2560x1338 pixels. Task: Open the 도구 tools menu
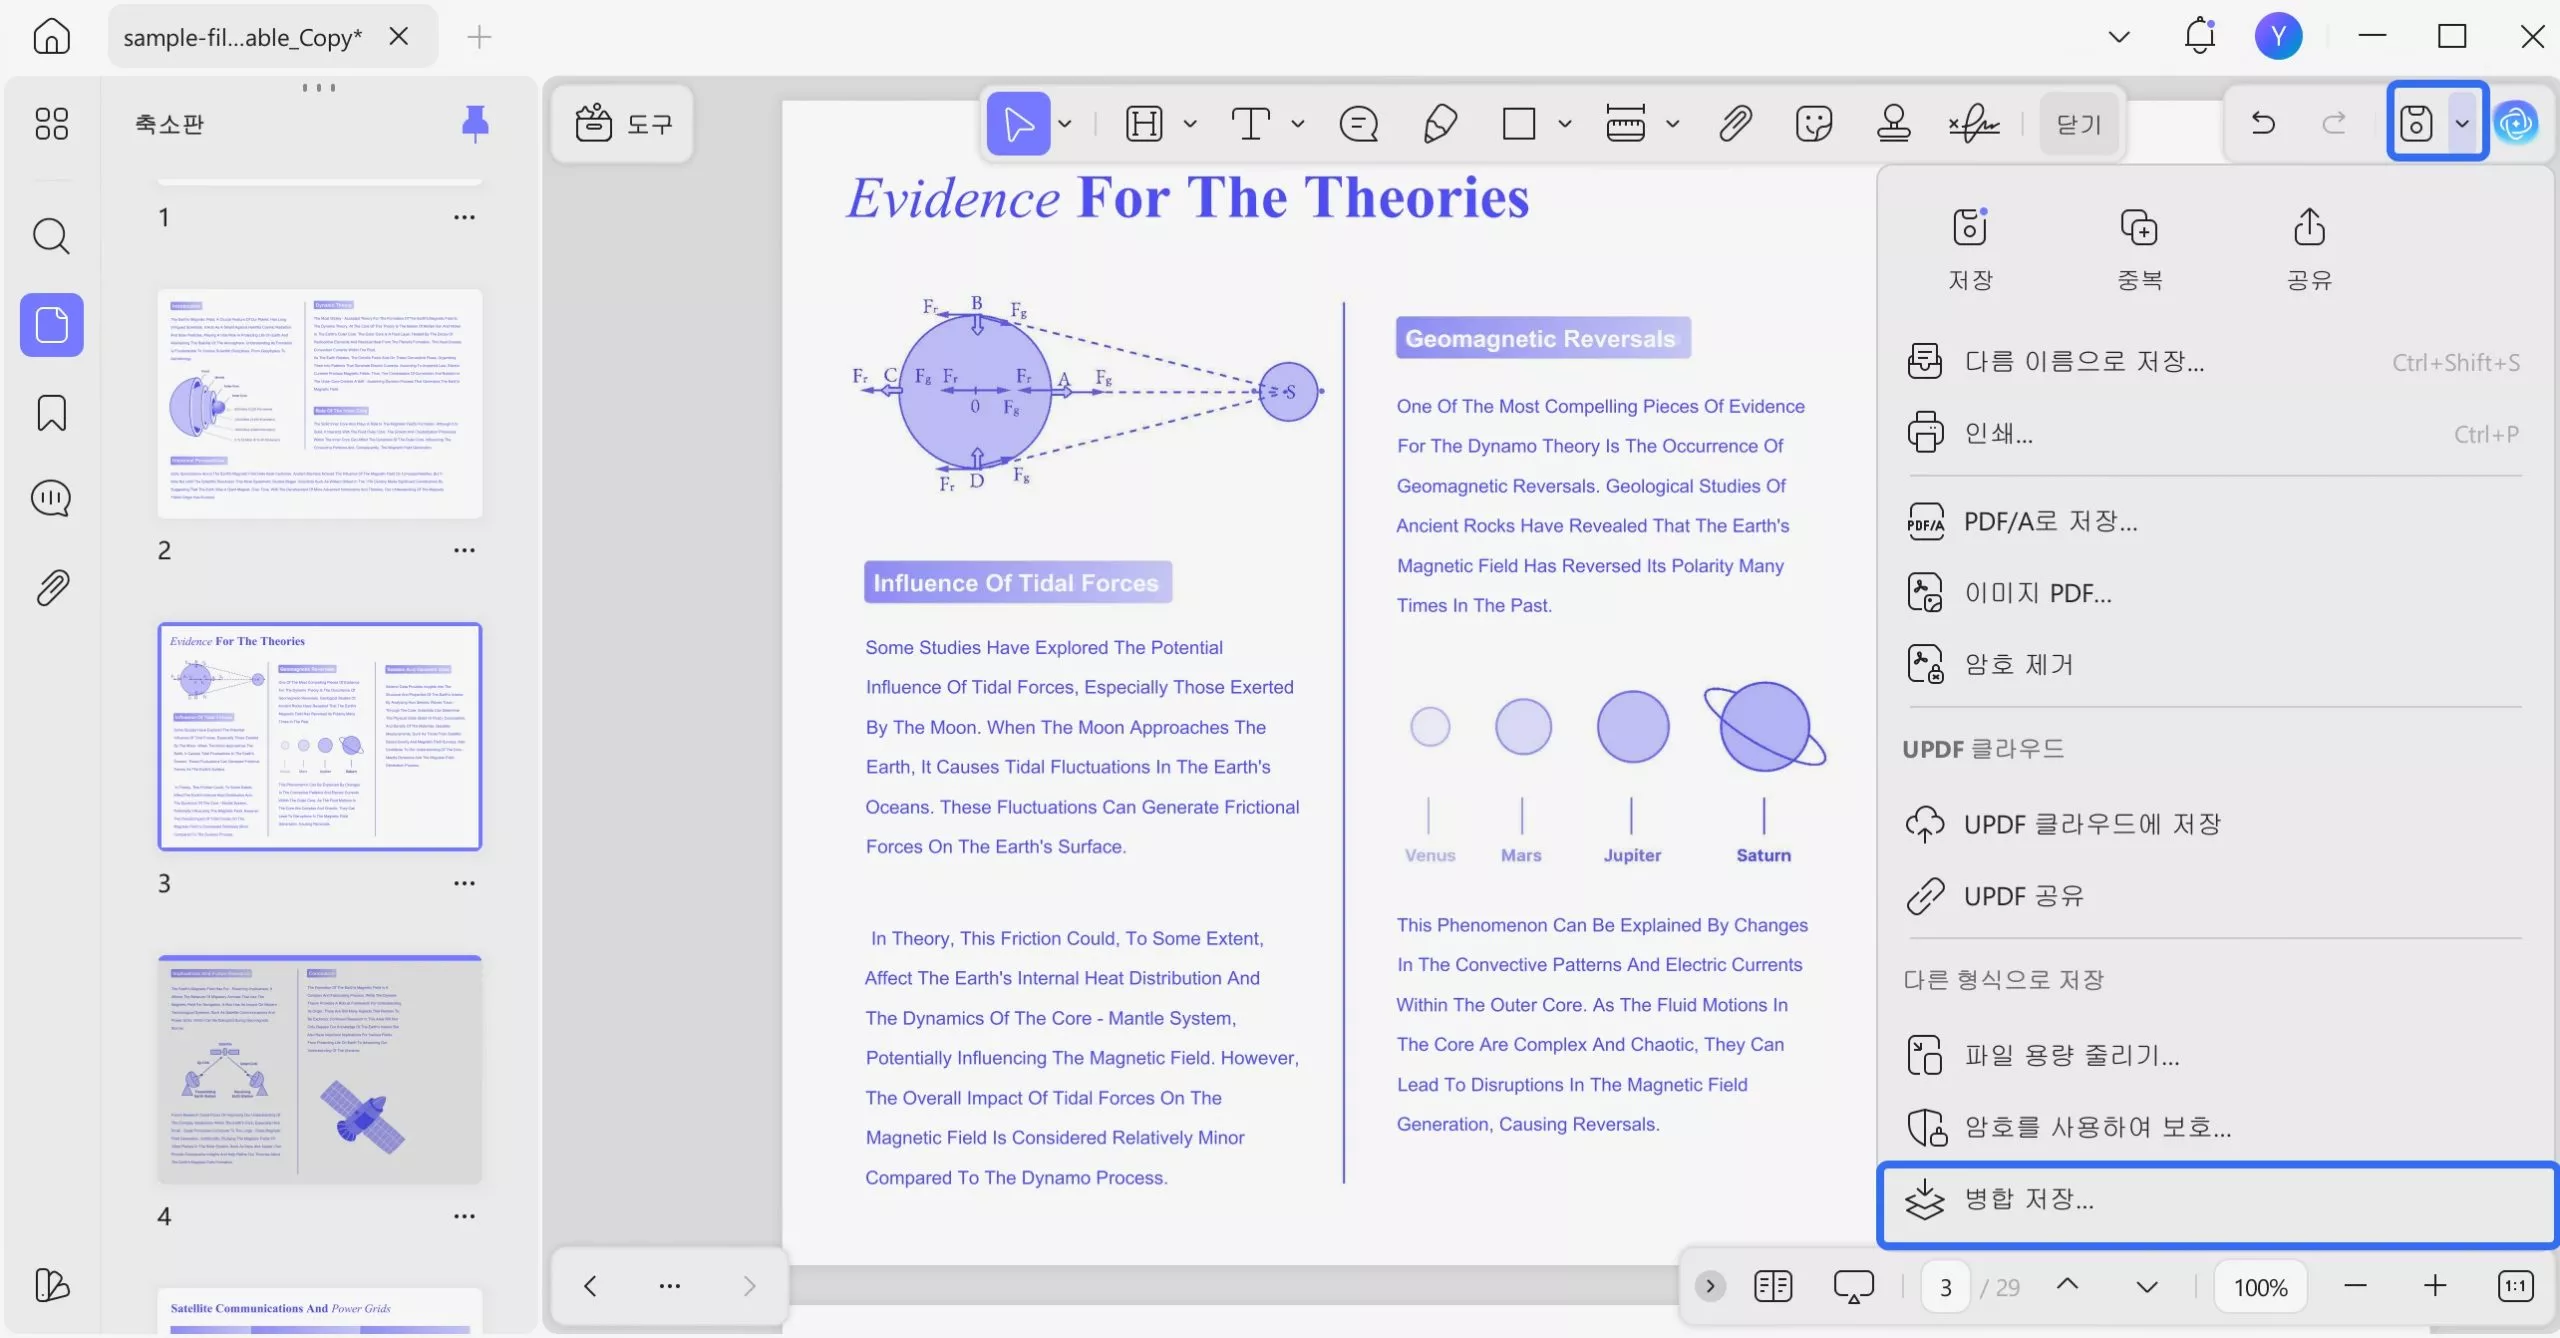point(622,124)
